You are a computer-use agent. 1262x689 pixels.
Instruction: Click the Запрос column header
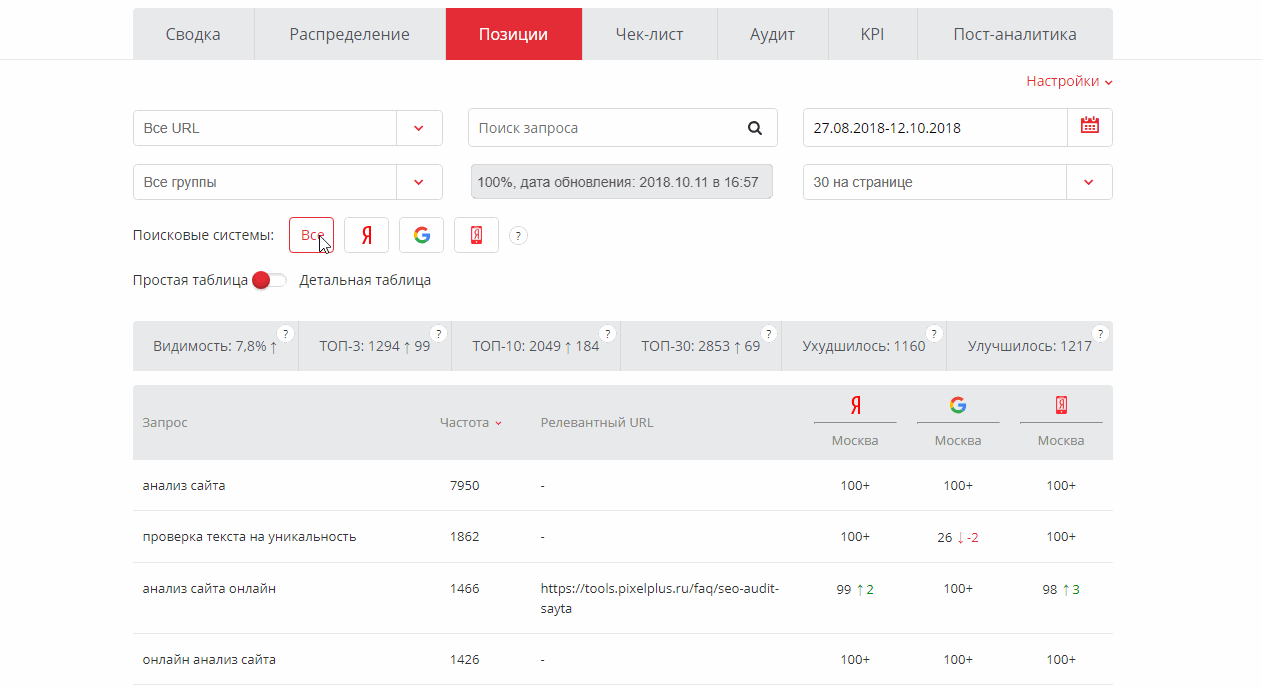[165, 422]
